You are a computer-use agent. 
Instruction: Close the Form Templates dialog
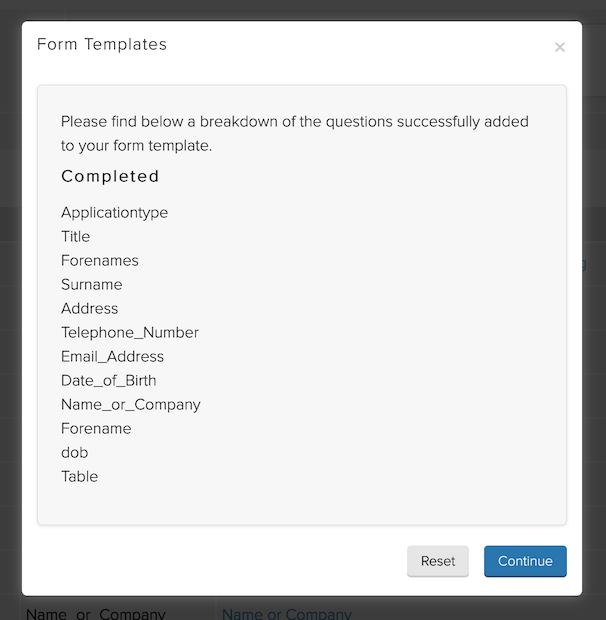pos(560,47)
